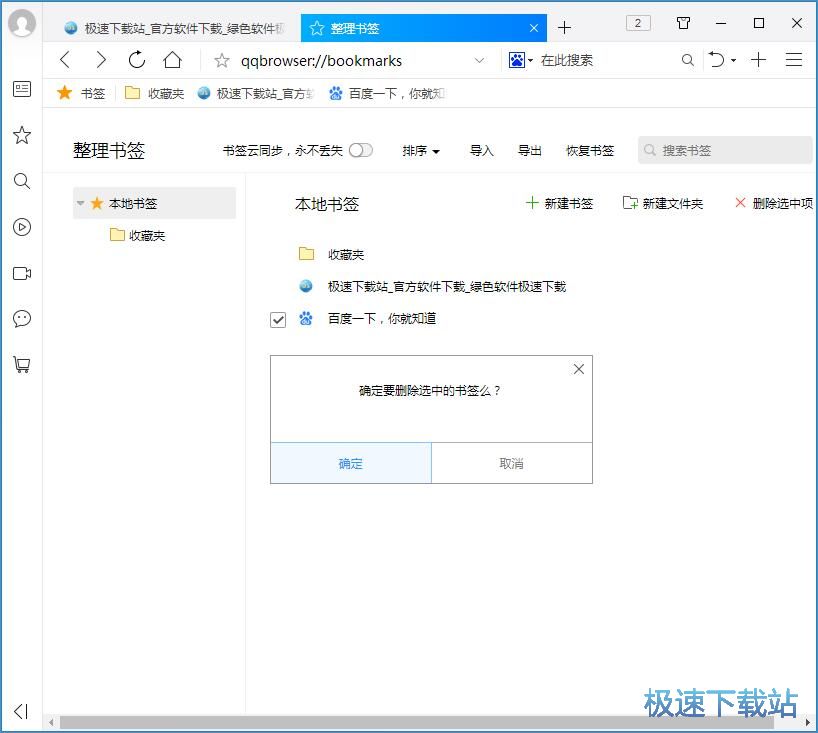The width and height of the screenshot is (818, 733).
Task: Open 书签 in the bookmarks bar
Action: pos(81,93)
